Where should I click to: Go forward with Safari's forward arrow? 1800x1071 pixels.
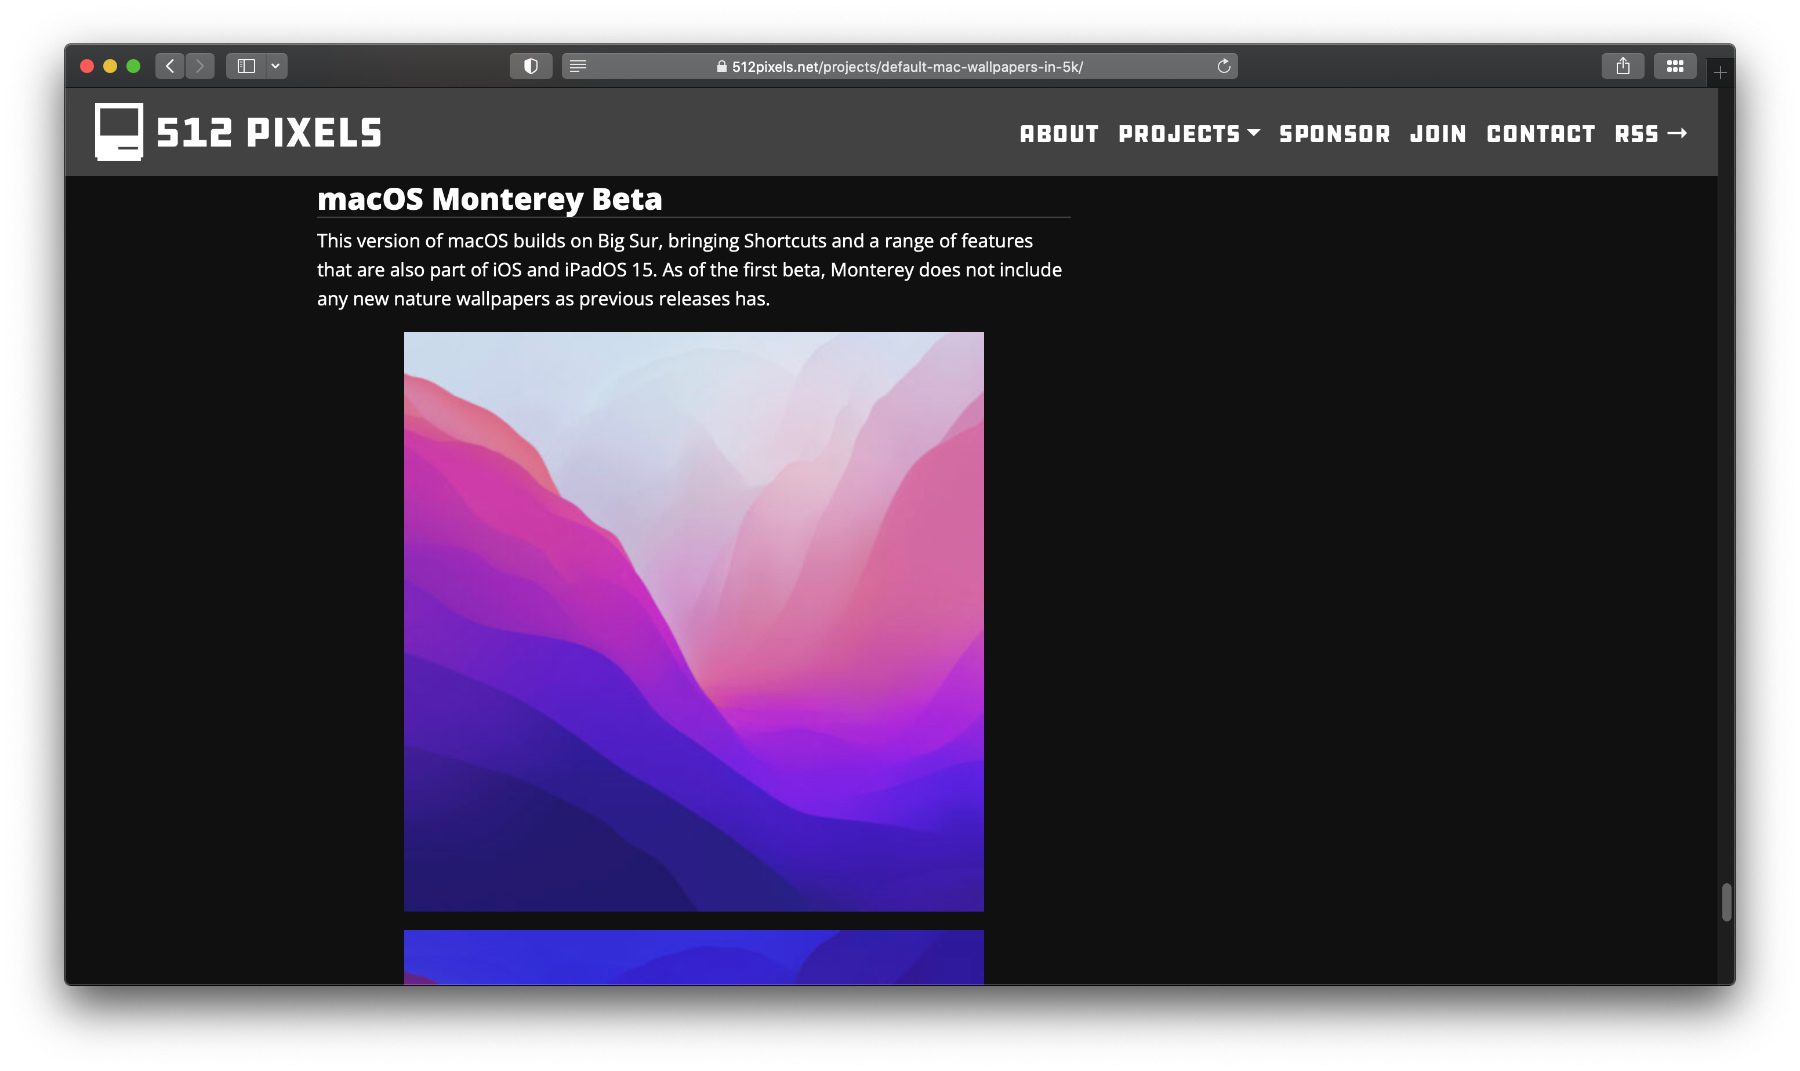click(200, 66)
